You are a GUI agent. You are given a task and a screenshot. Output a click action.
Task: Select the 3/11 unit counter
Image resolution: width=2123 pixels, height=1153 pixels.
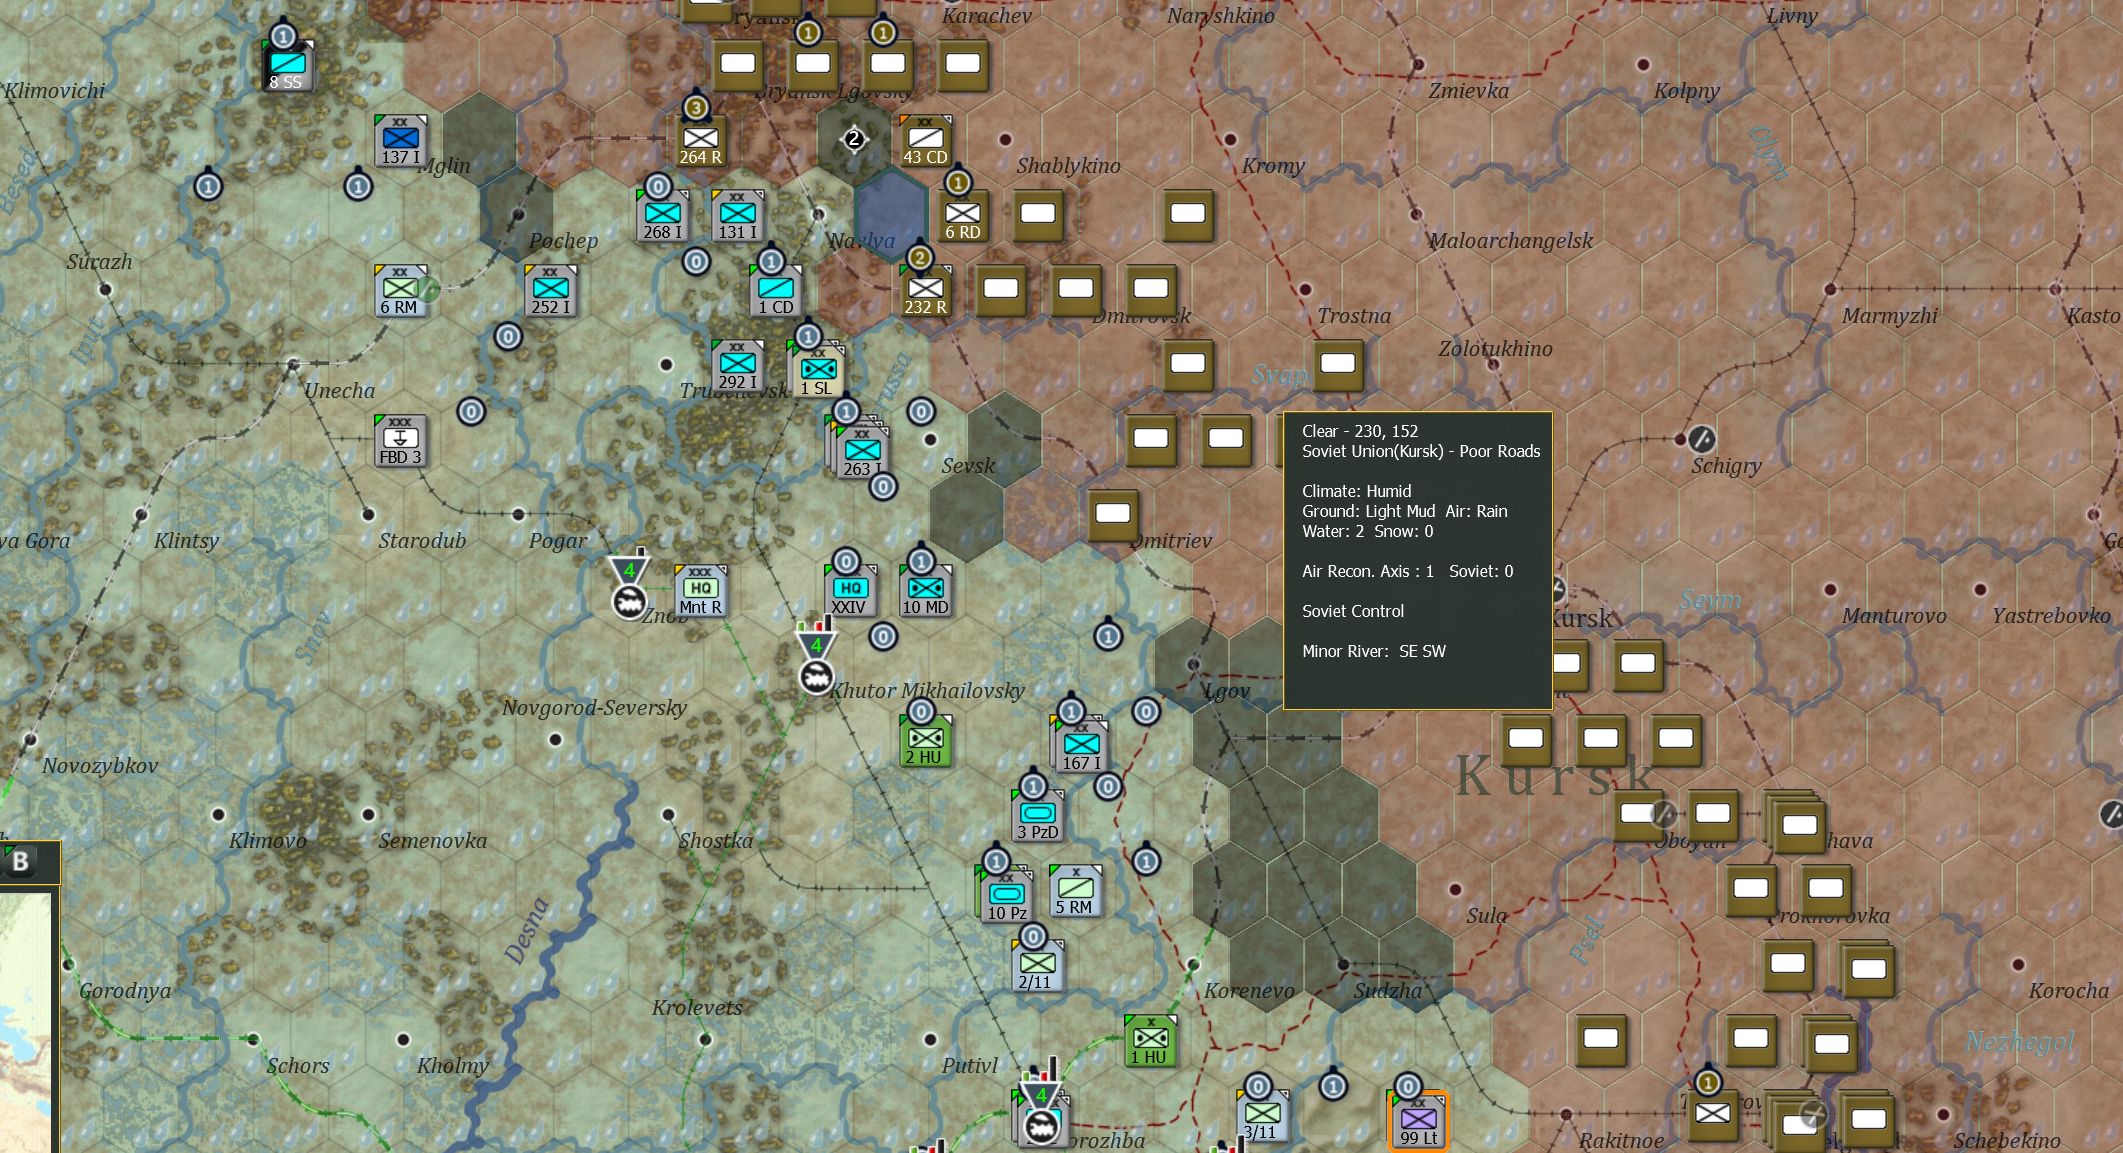pyautogui.click(x=1262, y=1116)
